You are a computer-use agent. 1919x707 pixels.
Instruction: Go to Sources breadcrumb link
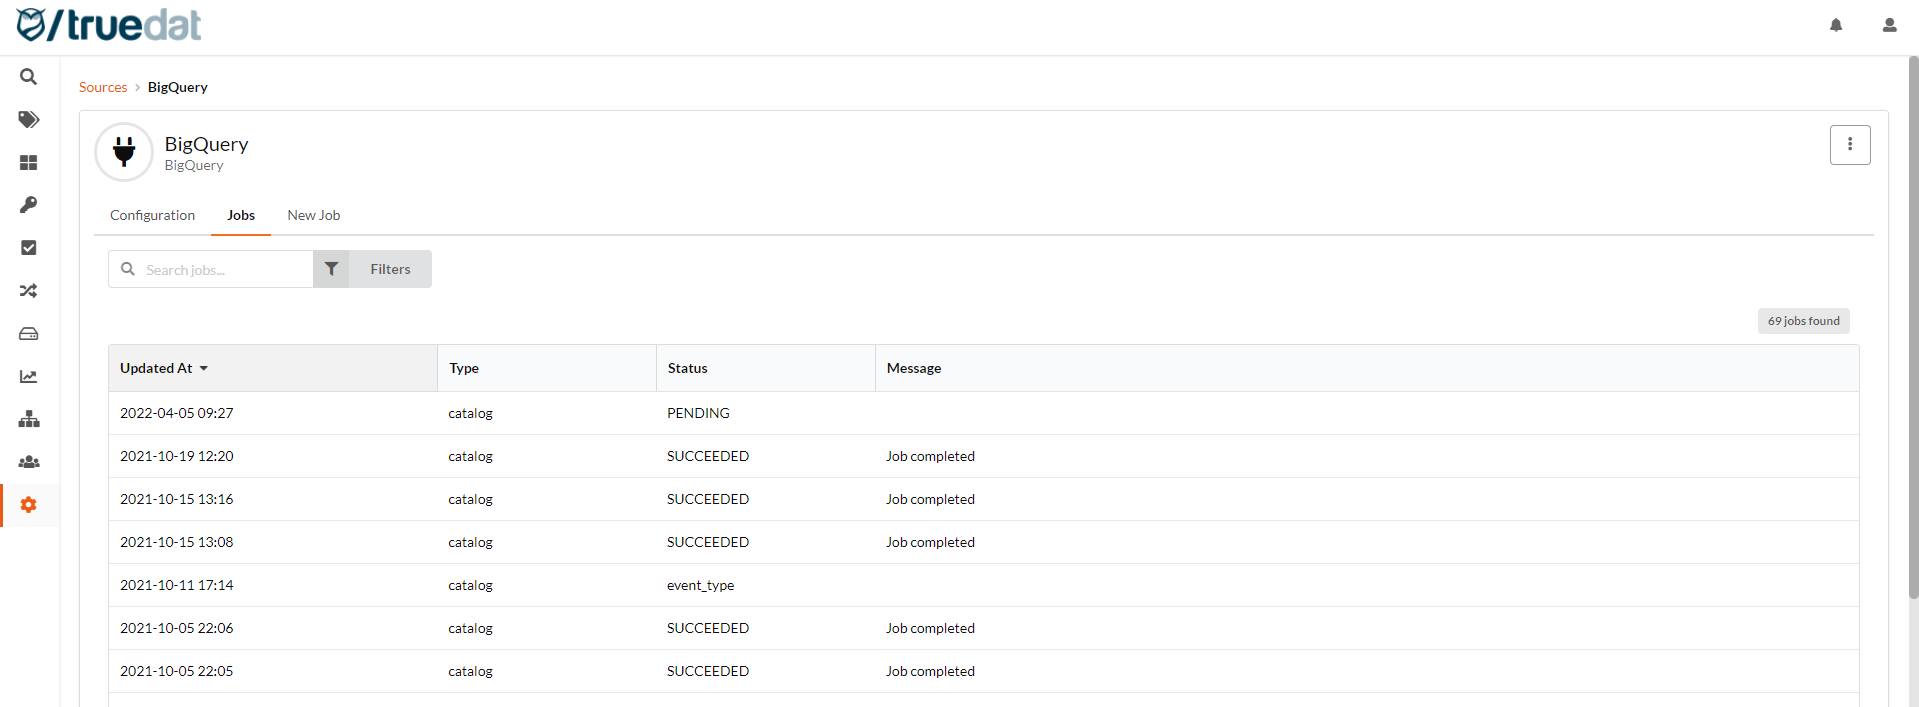pos(103,87)
